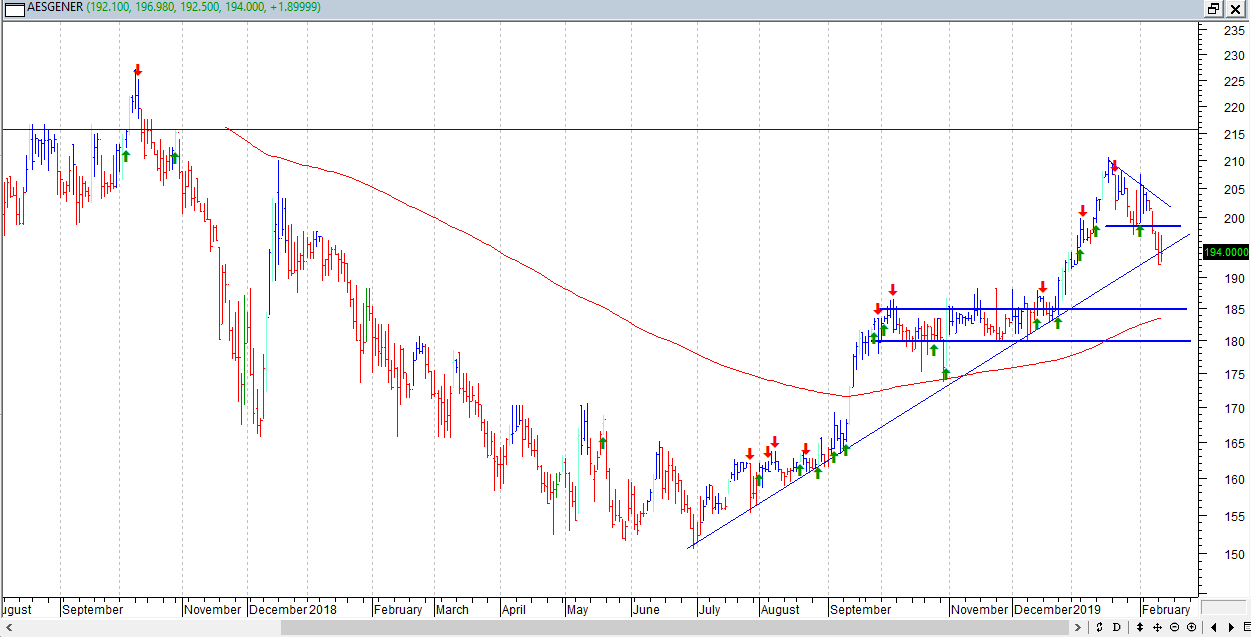Close the AESGENER chart window
This screenshot has height=637, width=1251.
(1236, 8)
